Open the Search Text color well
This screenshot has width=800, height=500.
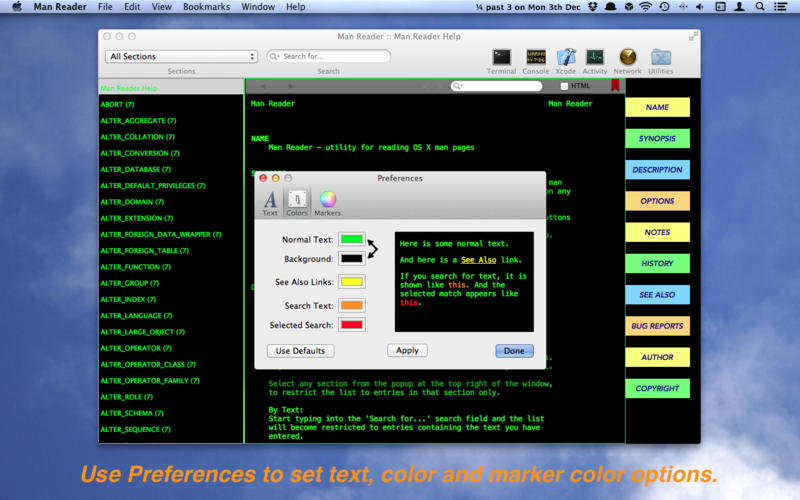[x=352, y=305]
